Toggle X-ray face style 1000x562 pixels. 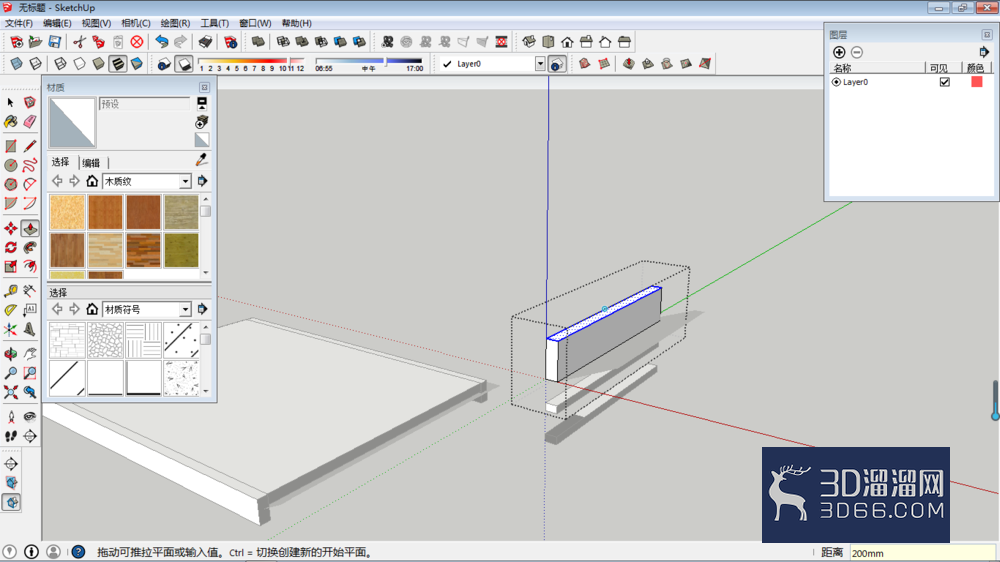coord(17,64)
